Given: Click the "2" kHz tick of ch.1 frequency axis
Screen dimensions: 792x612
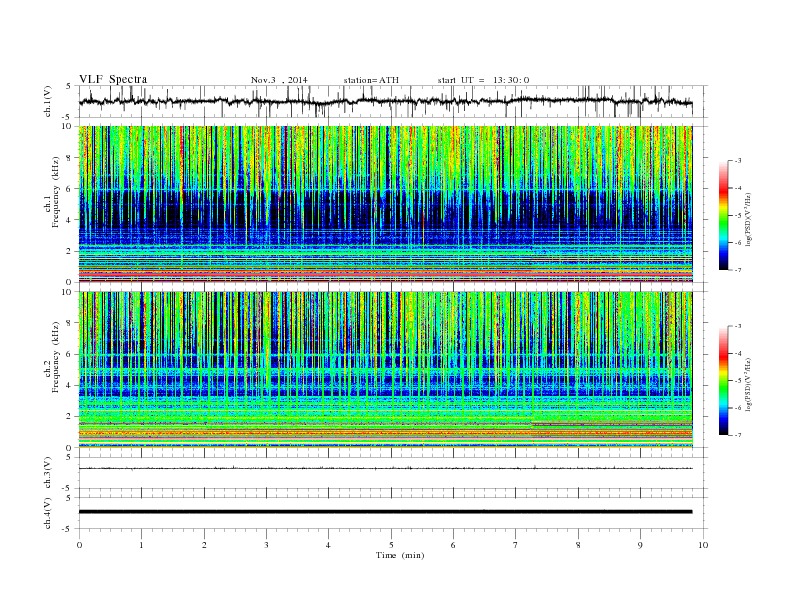Looking at the screenshot, I should (x=69, y=251).
